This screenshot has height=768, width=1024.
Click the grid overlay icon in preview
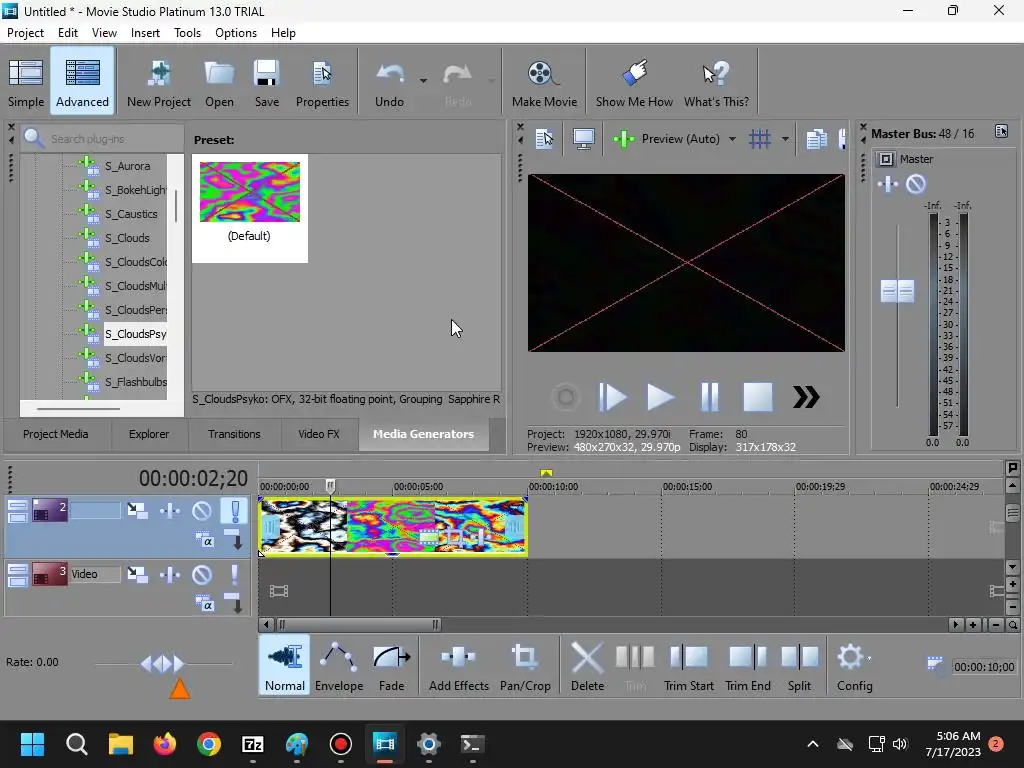(760, 138)
